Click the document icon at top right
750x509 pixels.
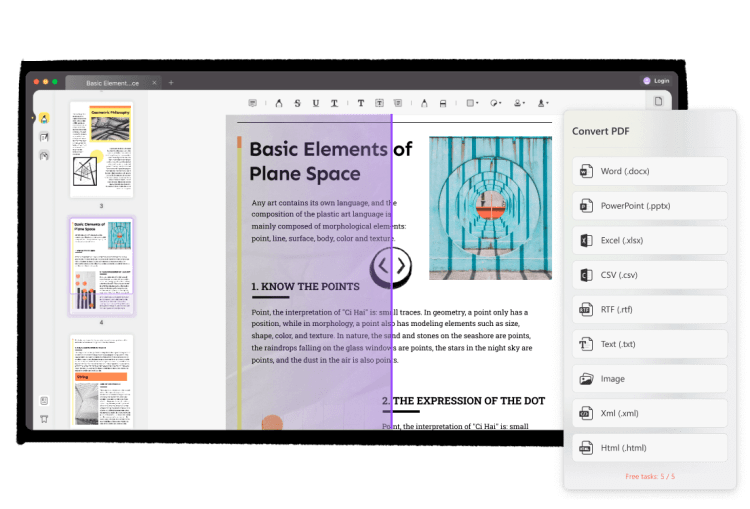pyautogui.click(x=659, y=101)
